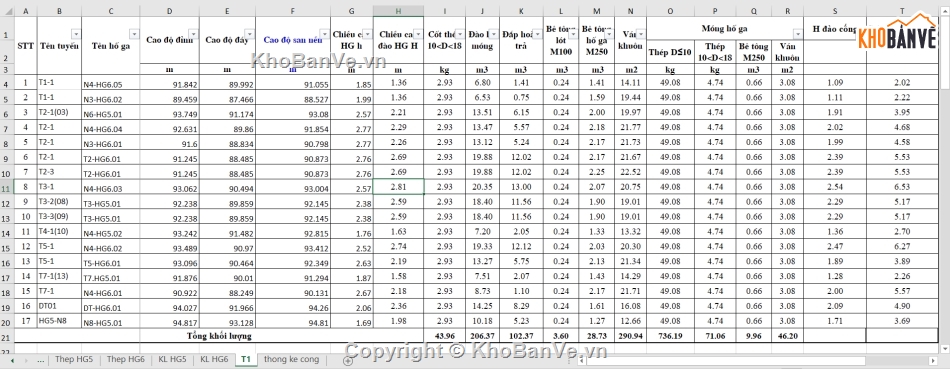
Task: Select row 11 header
Action: coord(7,187)
